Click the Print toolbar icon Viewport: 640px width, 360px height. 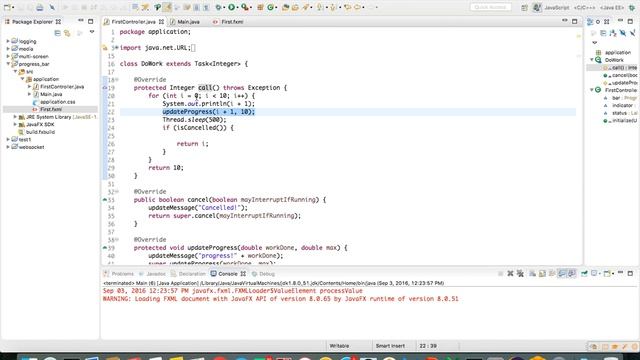click(40, 7)
